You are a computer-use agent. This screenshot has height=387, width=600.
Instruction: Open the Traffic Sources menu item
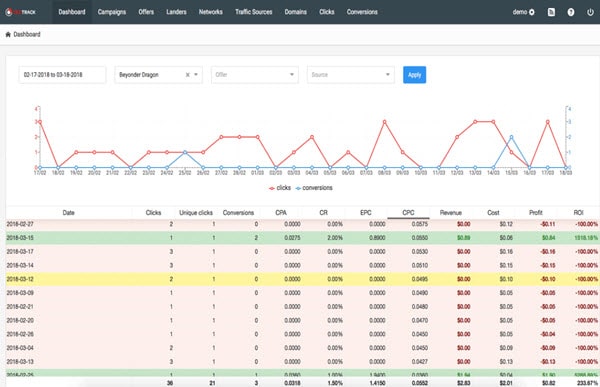coord(254,12)
